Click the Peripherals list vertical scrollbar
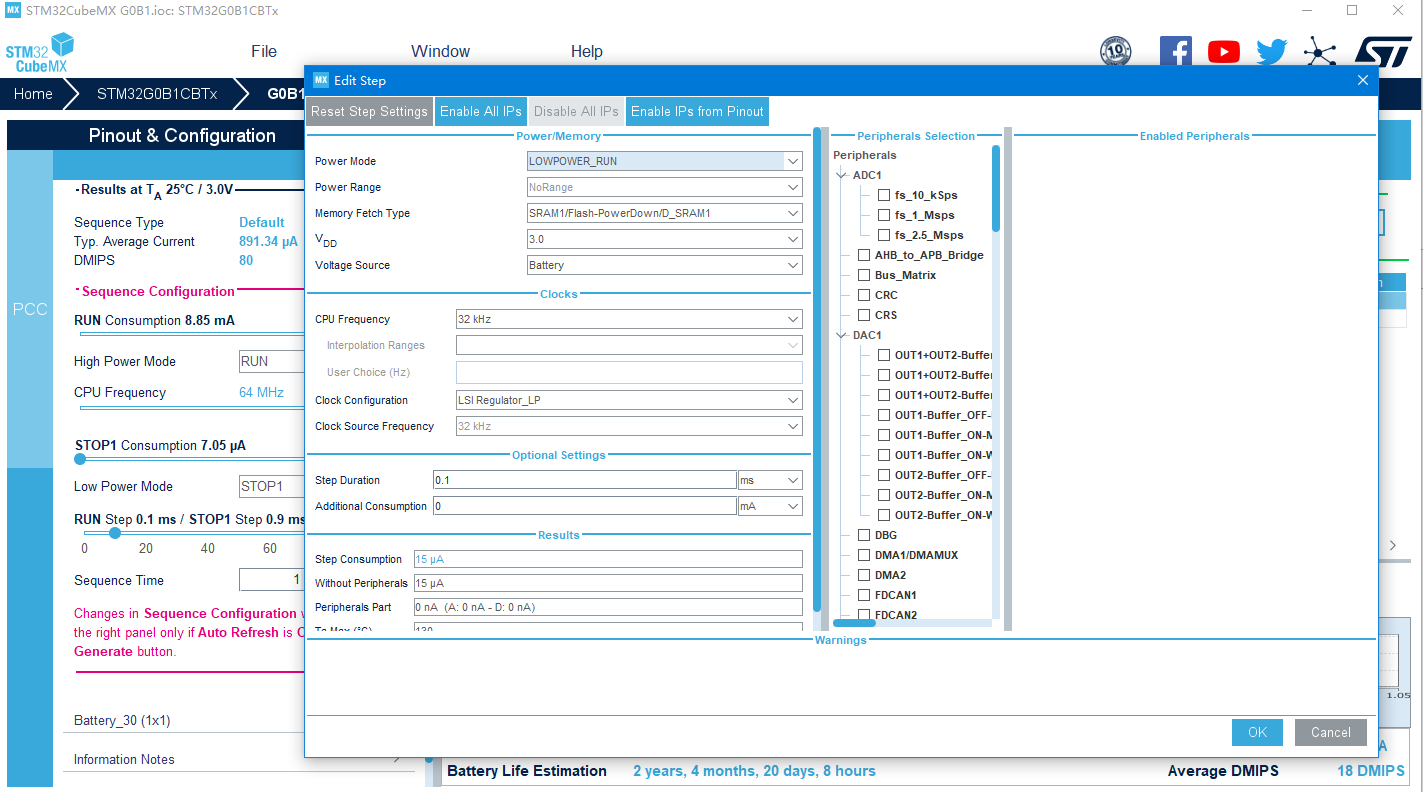Image resolution: width=1423 pixels, height=792 pixels. (x=996, y=188)
